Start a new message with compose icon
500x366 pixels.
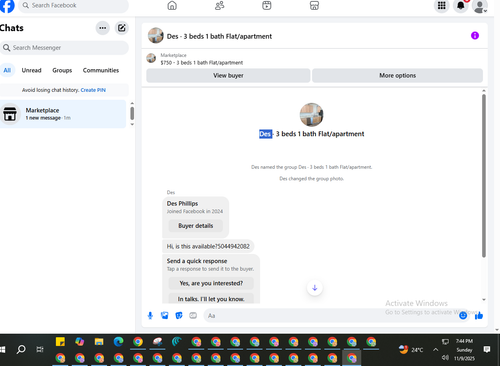(122, 28)
